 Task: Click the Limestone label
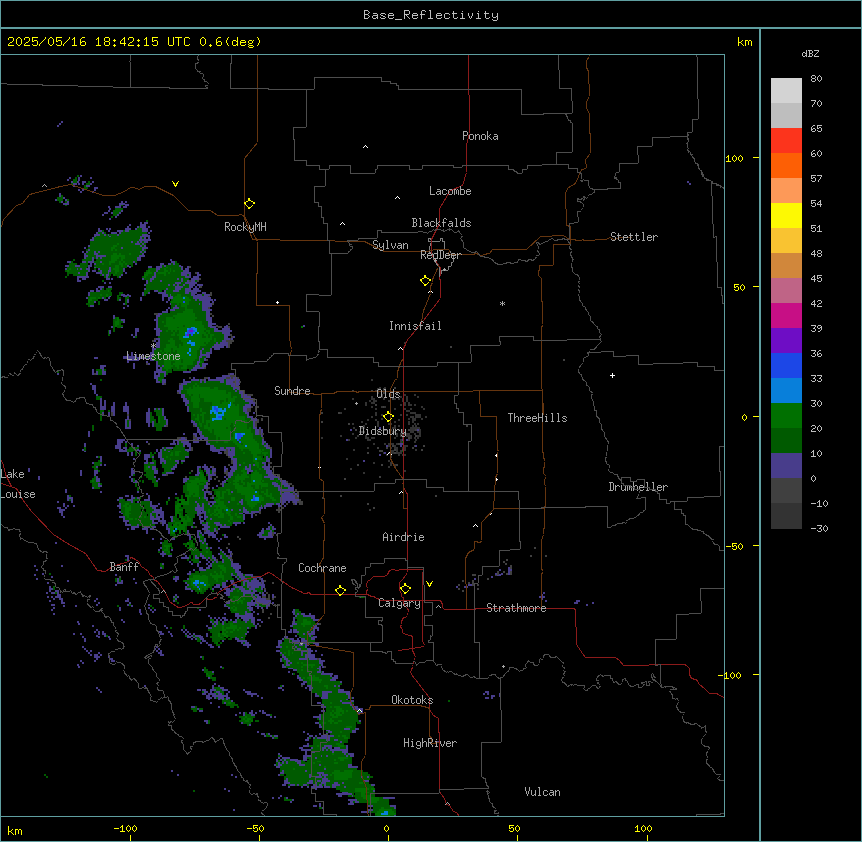(153, 356)
